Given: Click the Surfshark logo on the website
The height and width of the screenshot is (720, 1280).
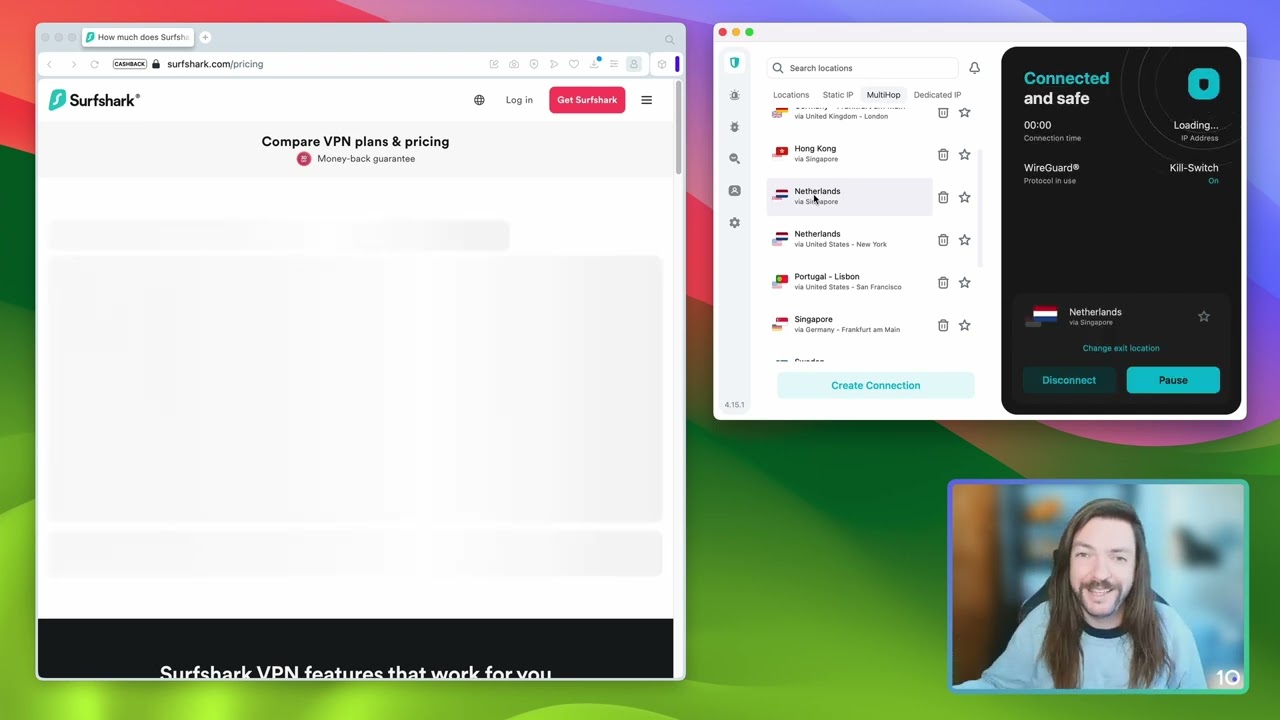Looking at the screenshot, I should point(94,99).
